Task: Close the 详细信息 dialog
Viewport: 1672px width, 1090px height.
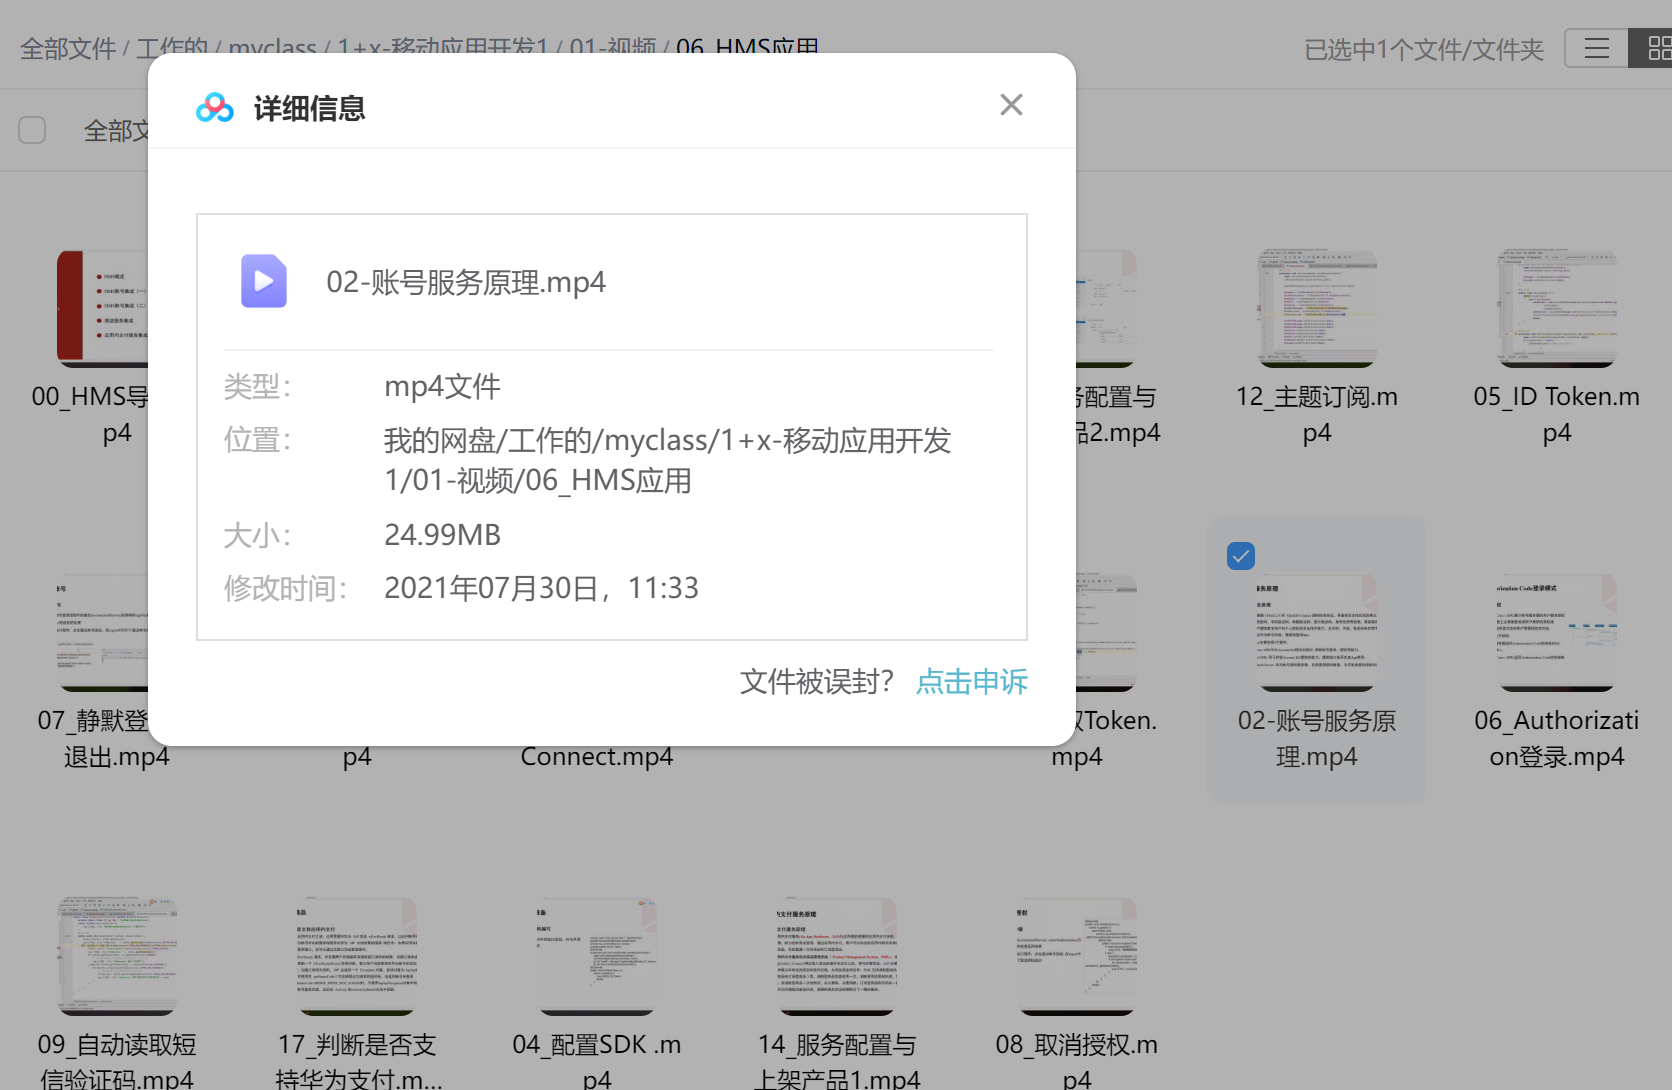Action: click(x=1011, y=105)
